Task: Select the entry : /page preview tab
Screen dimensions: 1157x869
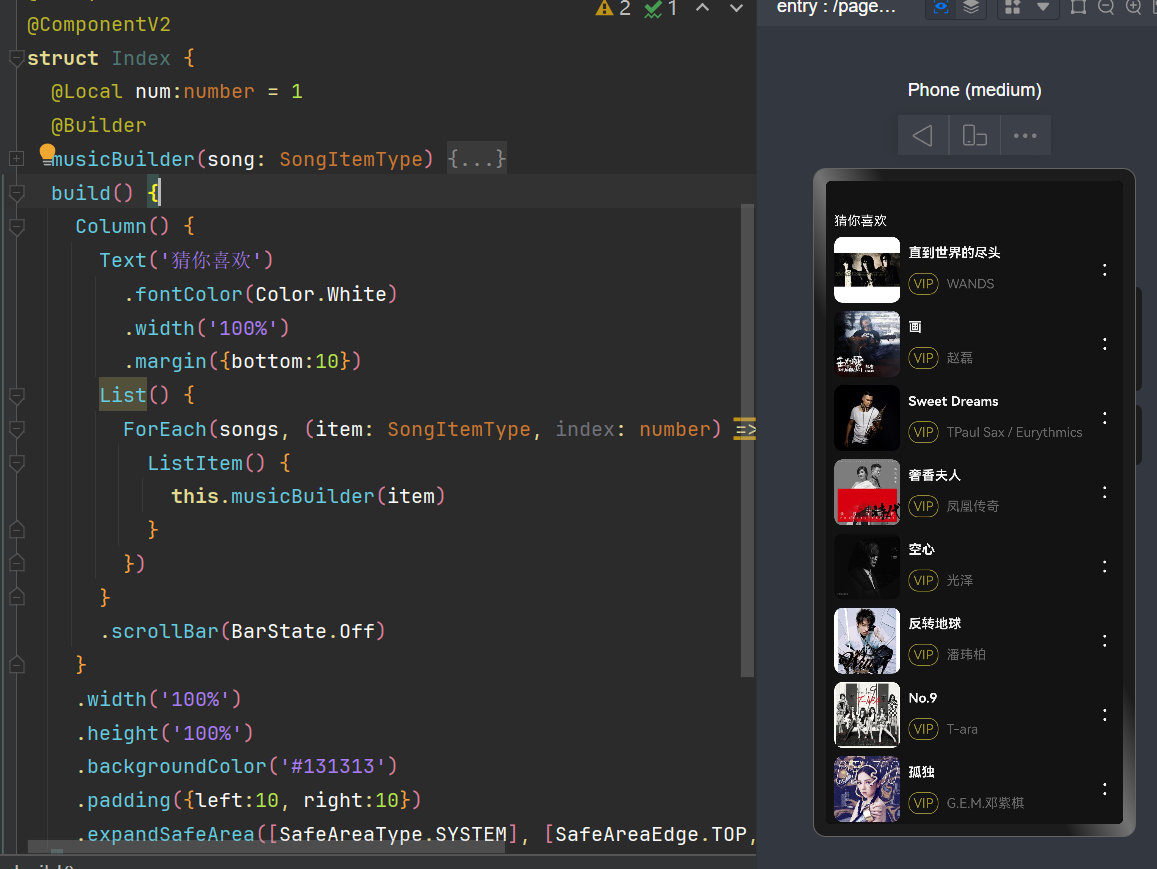Action: coord(836,8)
